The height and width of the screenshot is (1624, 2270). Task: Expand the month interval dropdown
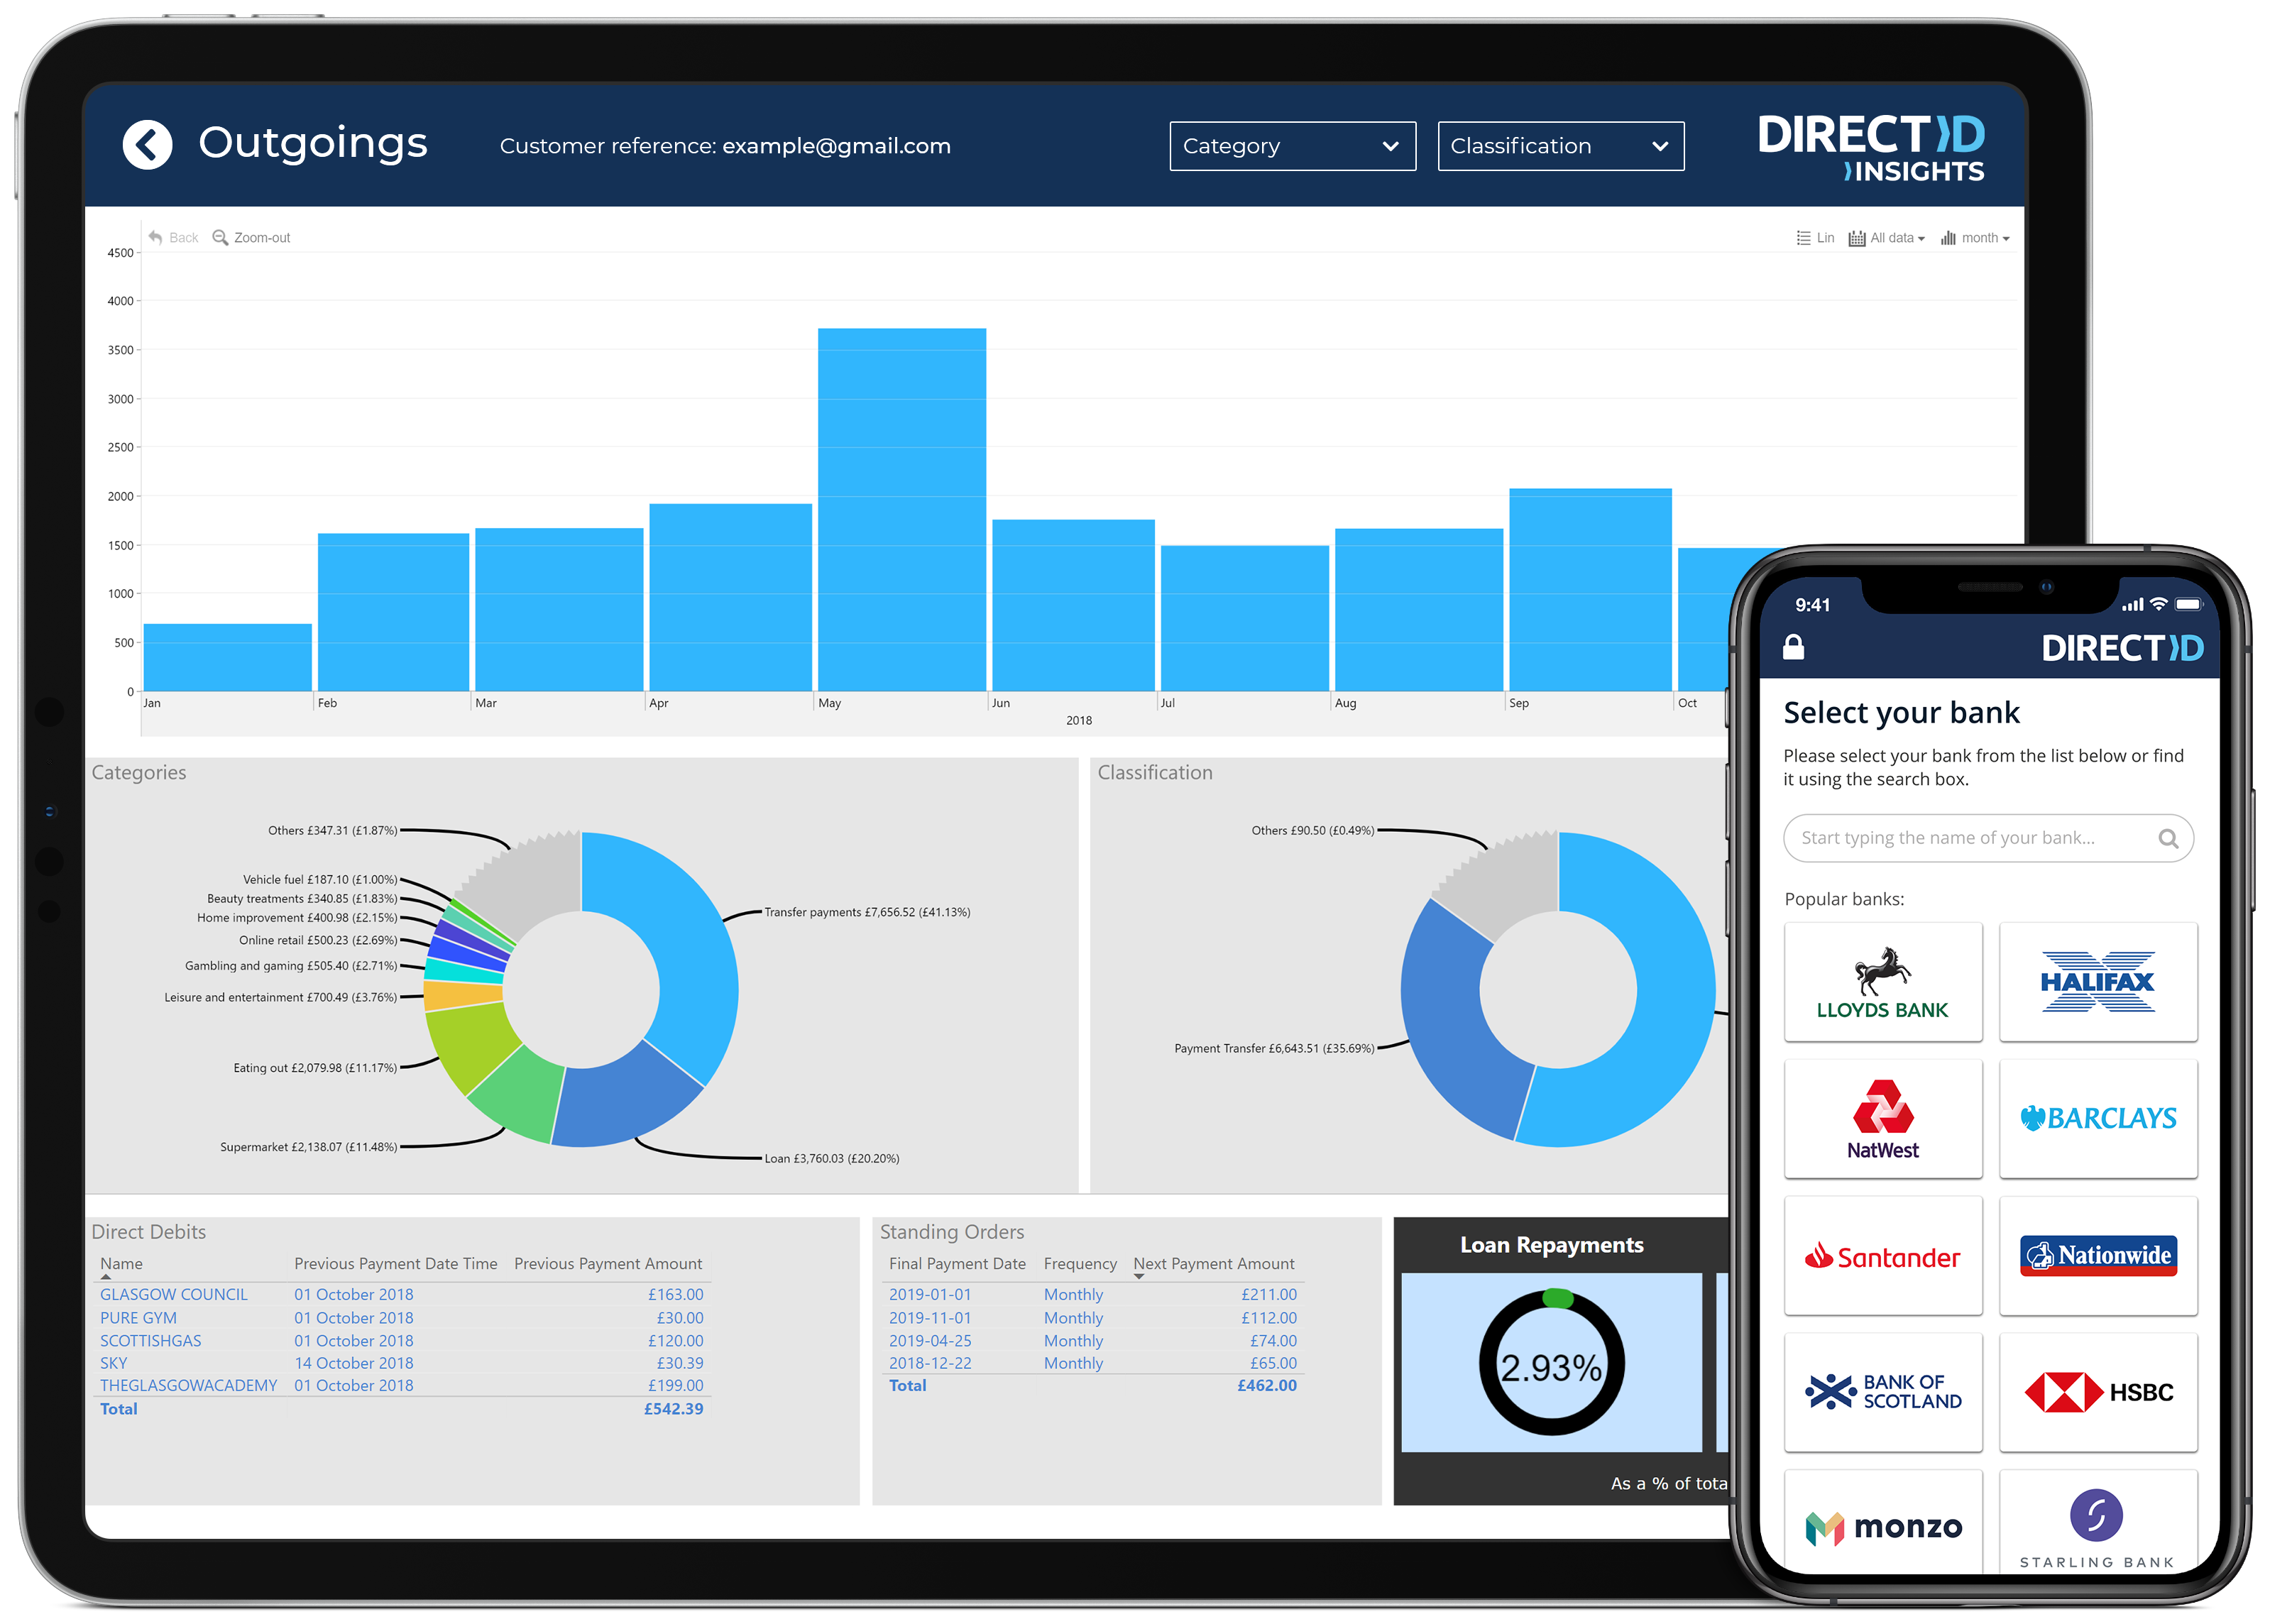(x=1975, y=238)
